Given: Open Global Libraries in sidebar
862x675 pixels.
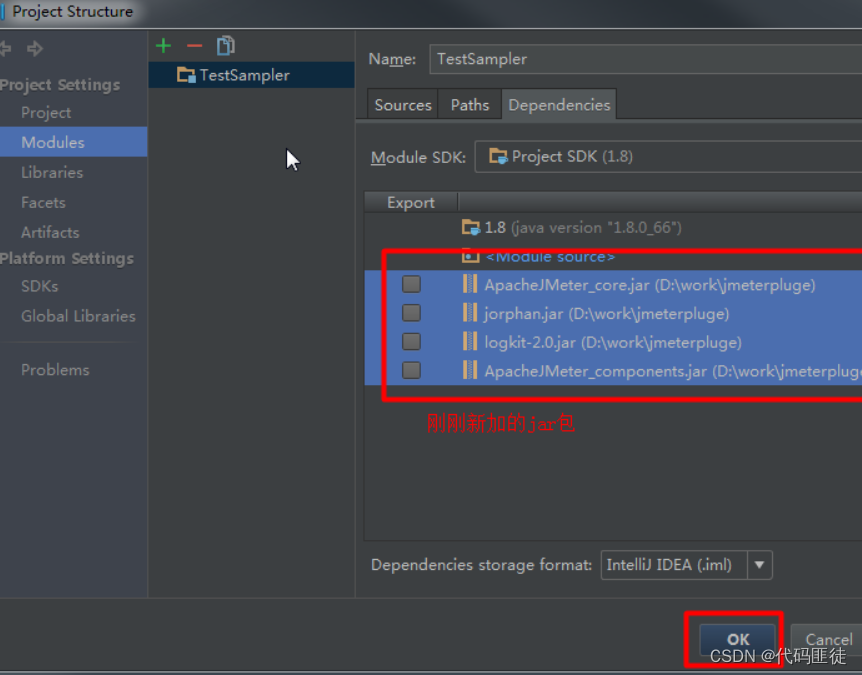Looking at the screenshot, I should [x=78, y=316].
